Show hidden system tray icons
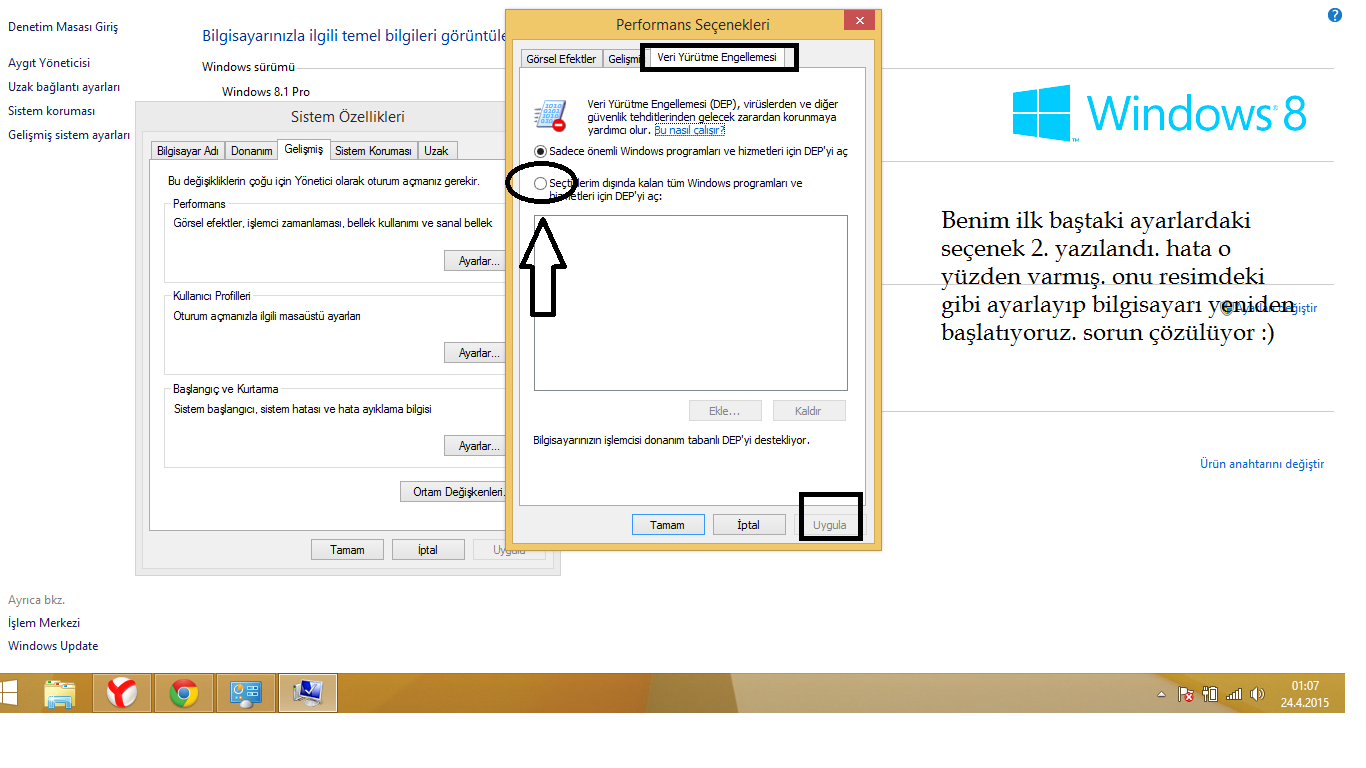The width and height of the screenshot is (1366, 768). (x=1161, y=694)
